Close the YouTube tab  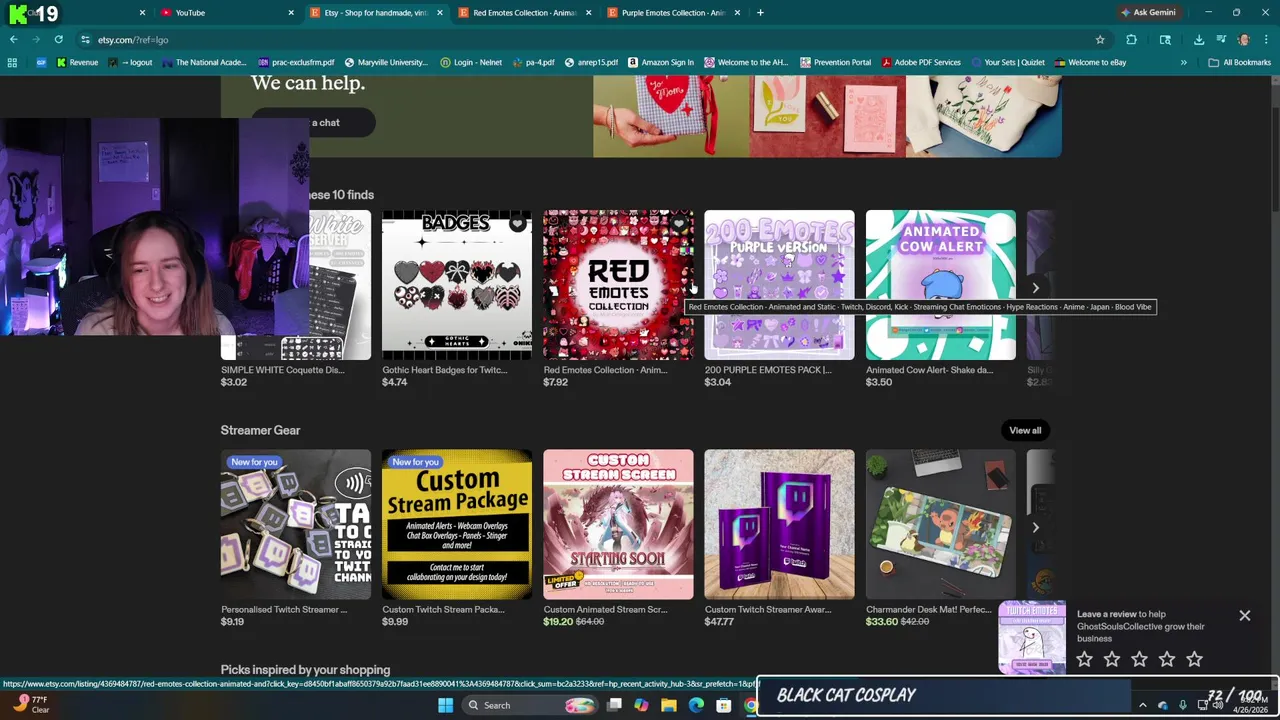(291, 13)
